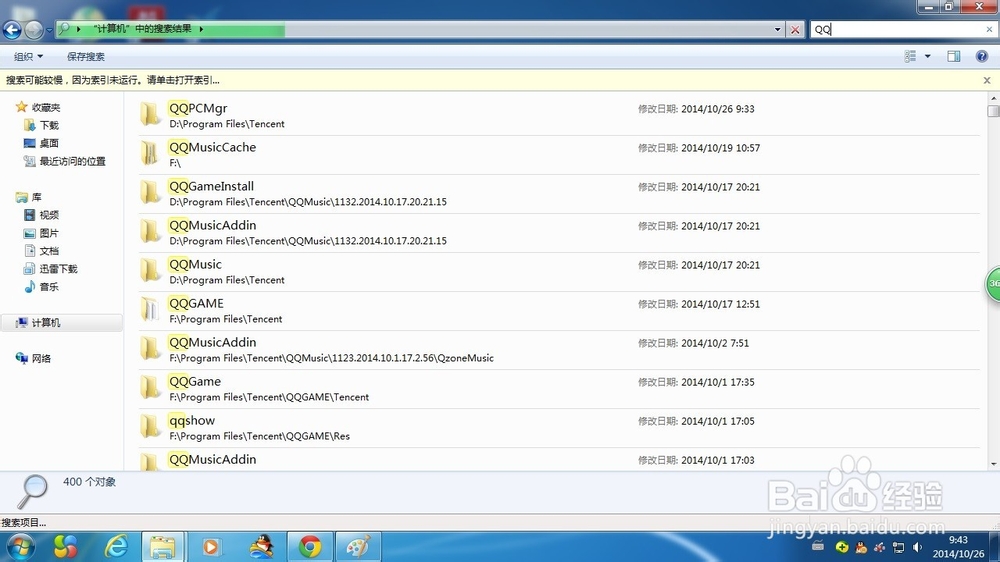Screen dimensions: 1000x562
Task: Click the yellow index warning message
Action: click(113, 80)
